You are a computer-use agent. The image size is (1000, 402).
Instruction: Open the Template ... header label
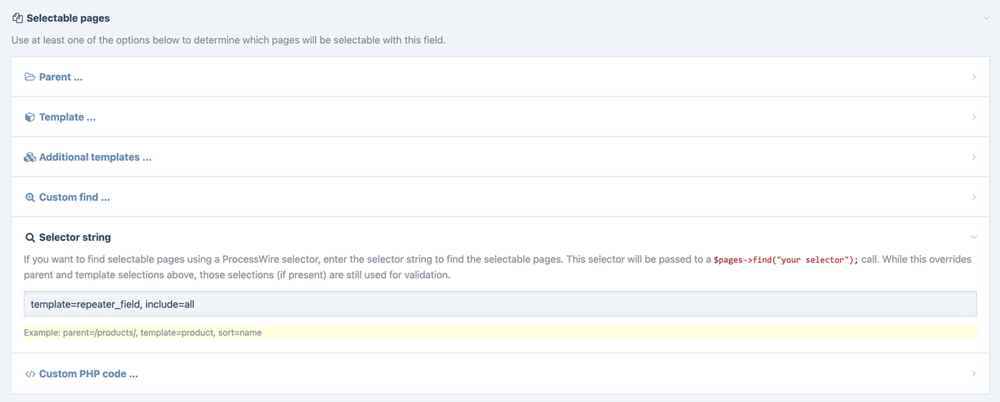[x=67, y=117]
